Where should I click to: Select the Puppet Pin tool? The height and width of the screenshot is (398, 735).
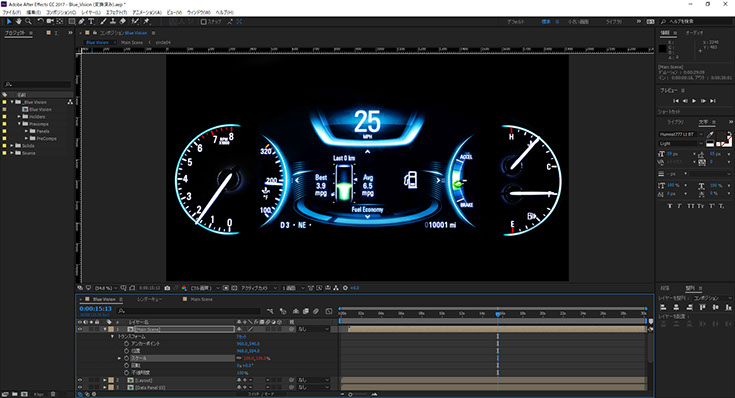tap(146, 22)
